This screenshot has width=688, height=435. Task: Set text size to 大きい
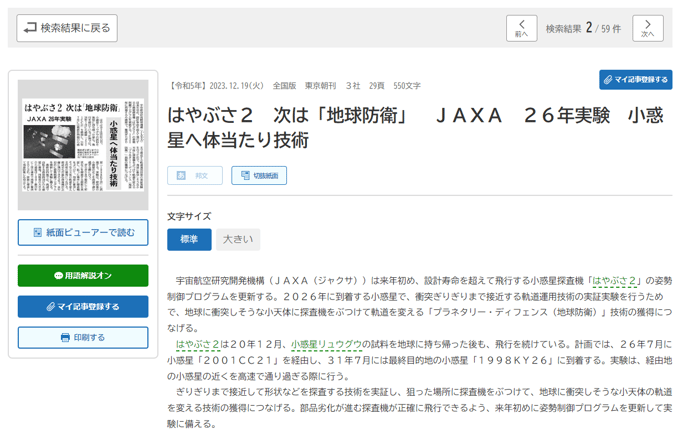pyautogui.click(x=238, y=240)
